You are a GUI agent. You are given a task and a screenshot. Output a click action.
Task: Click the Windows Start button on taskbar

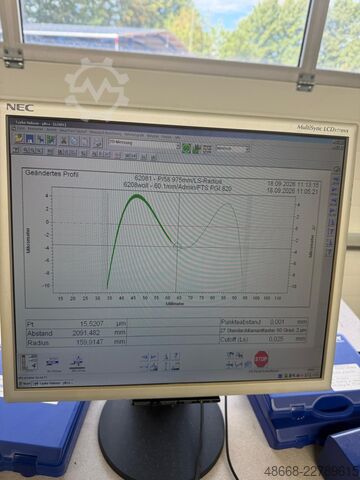pyautogui.click(x=25, y=383)
